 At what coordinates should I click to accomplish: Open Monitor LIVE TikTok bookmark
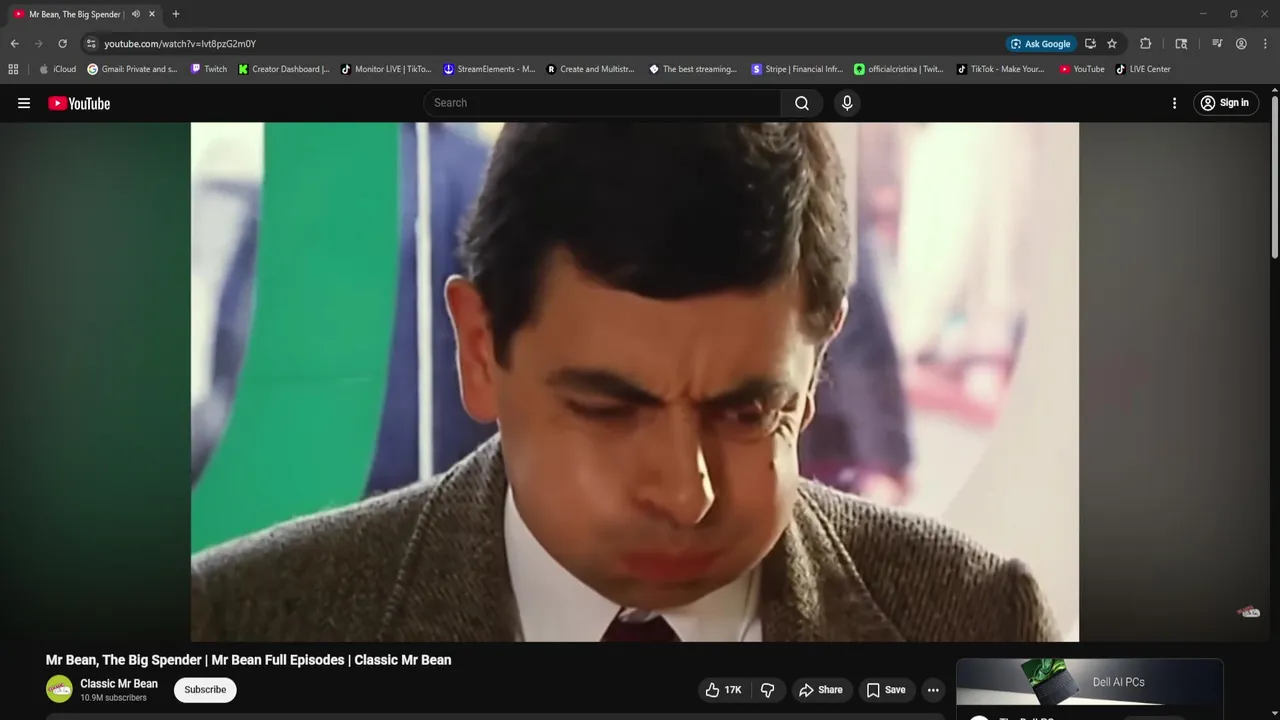[x=386, y=69]
